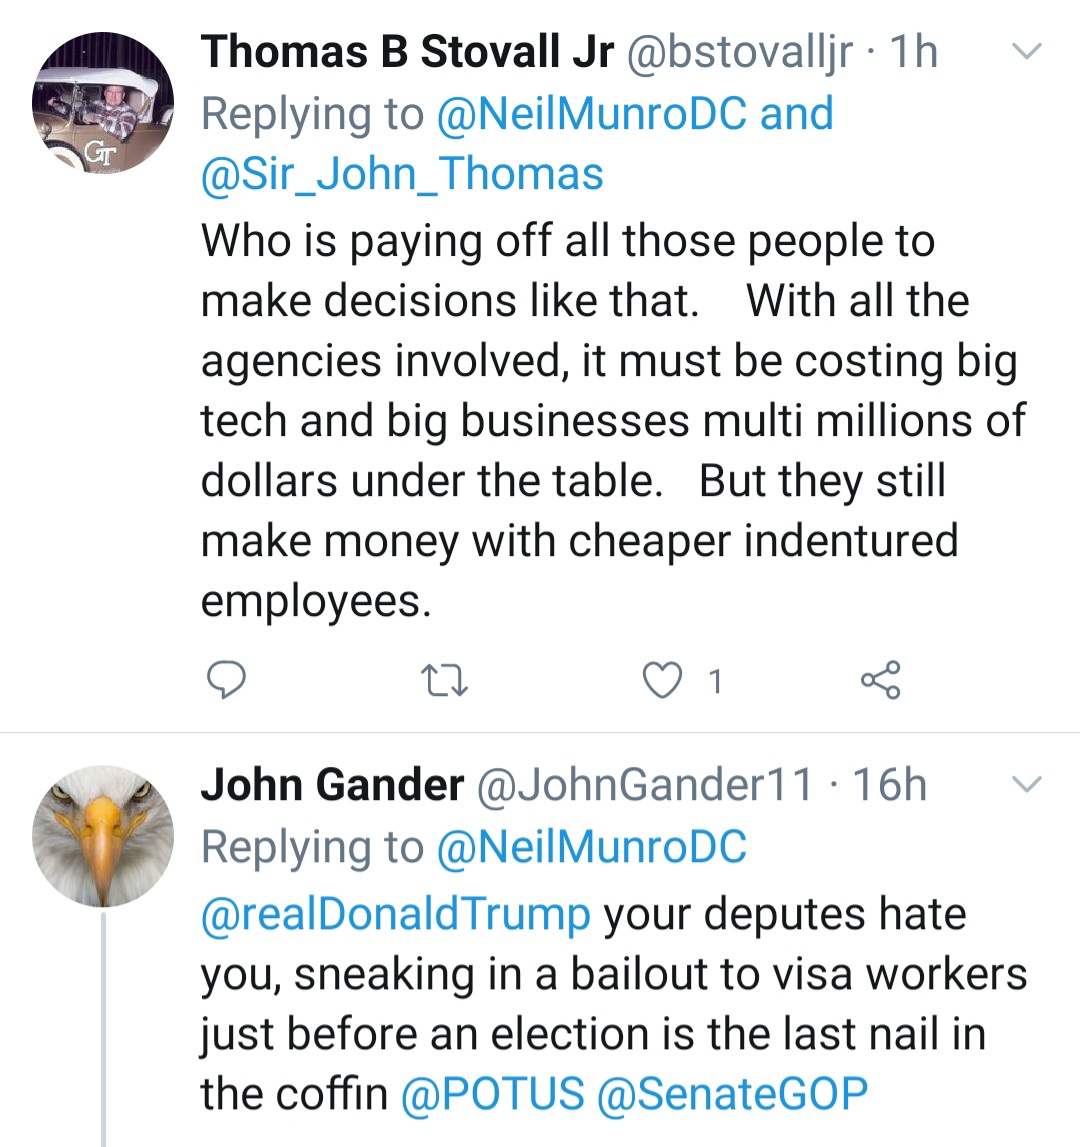Like Thomas B Stovall Jr's tweet
Viewport: 1080px width, 1147px height.
660,681
